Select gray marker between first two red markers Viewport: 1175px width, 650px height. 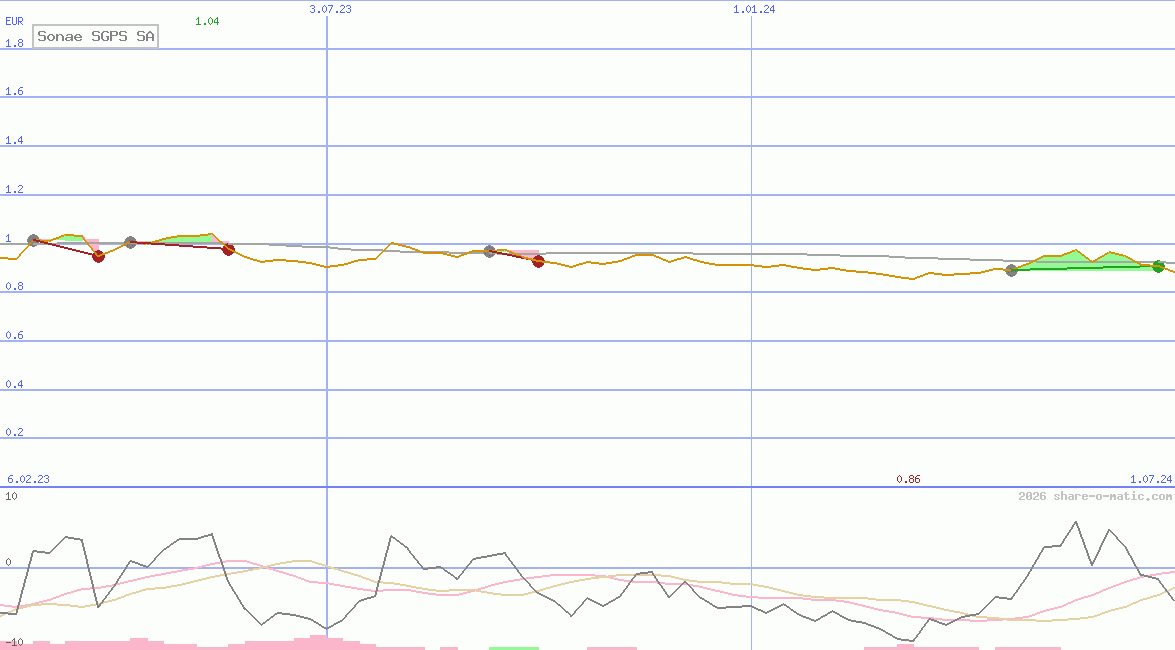(130, 243)
